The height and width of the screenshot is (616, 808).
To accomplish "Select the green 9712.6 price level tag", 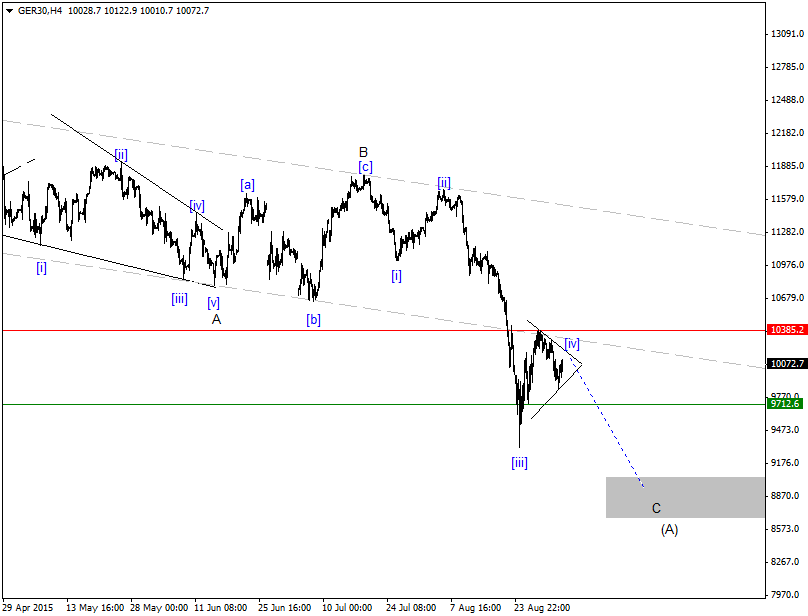I will [x=785, y=404].
